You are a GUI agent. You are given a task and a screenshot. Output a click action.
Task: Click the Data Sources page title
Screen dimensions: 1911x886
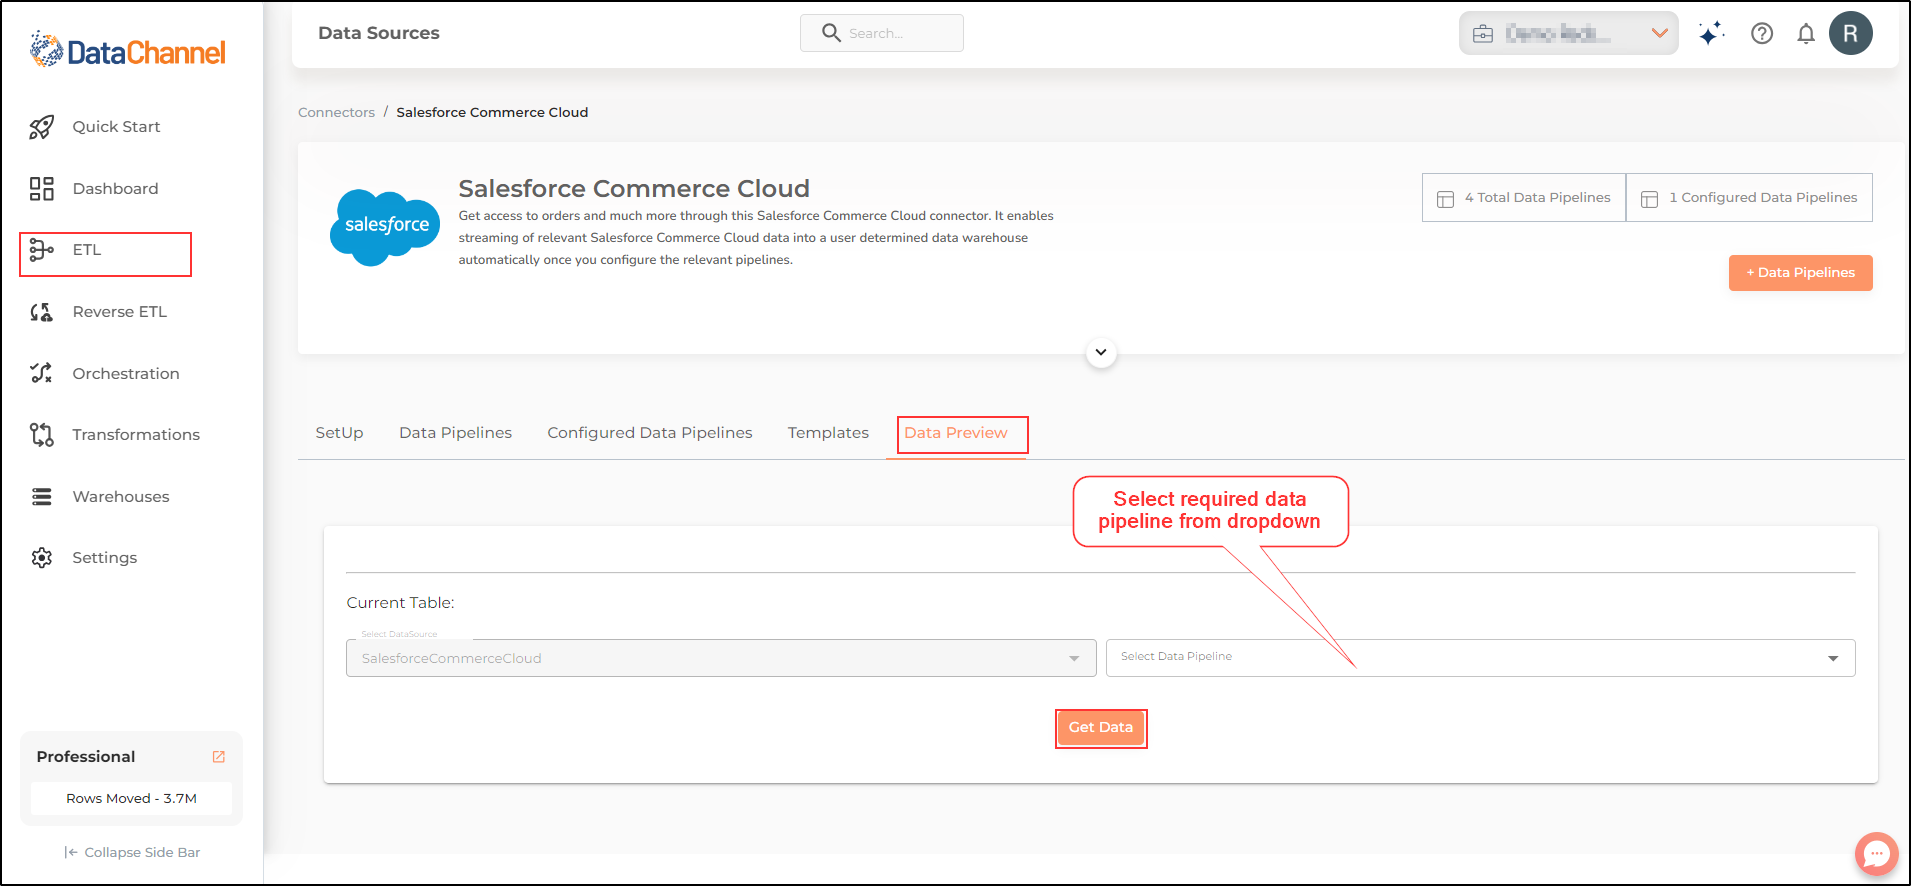[x=379, y=33]
